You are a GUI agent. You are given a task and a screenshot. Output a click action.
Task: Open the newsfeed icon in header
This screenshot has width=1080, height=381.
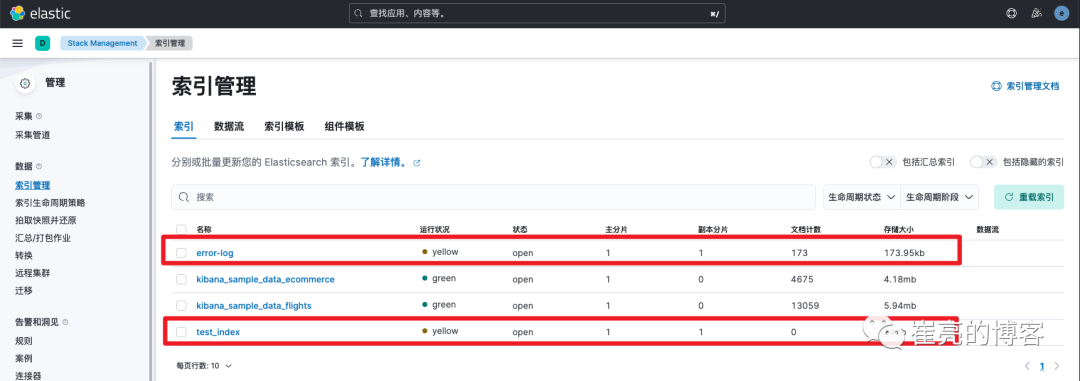[1037, 14]
